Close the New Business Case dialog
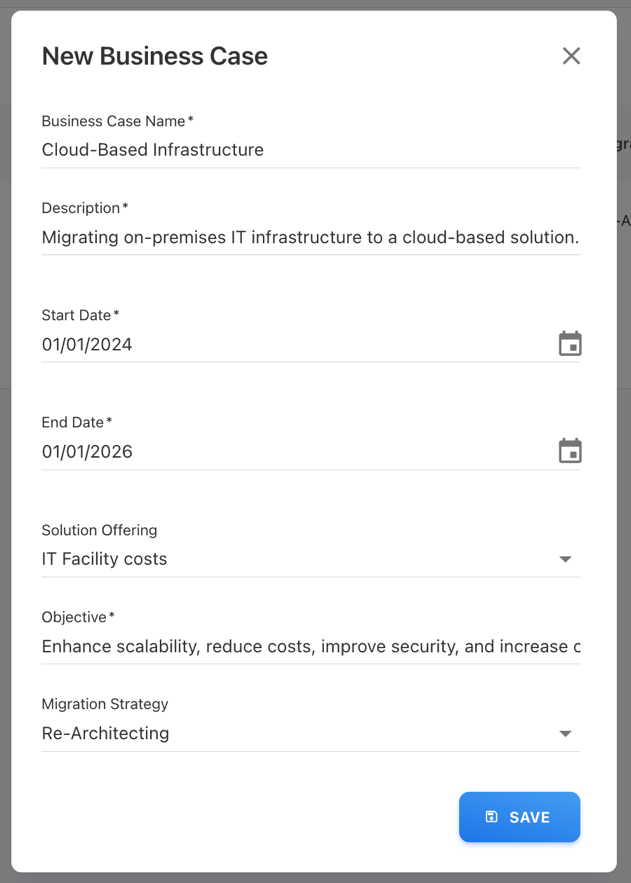 [571, 56]
